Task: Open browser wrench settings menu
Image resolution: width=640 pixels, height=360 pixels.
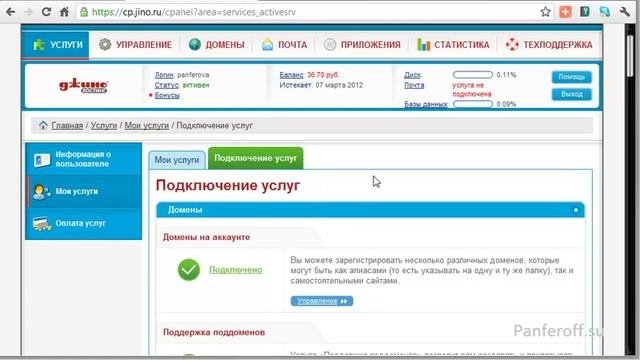Action: point(624,12)
